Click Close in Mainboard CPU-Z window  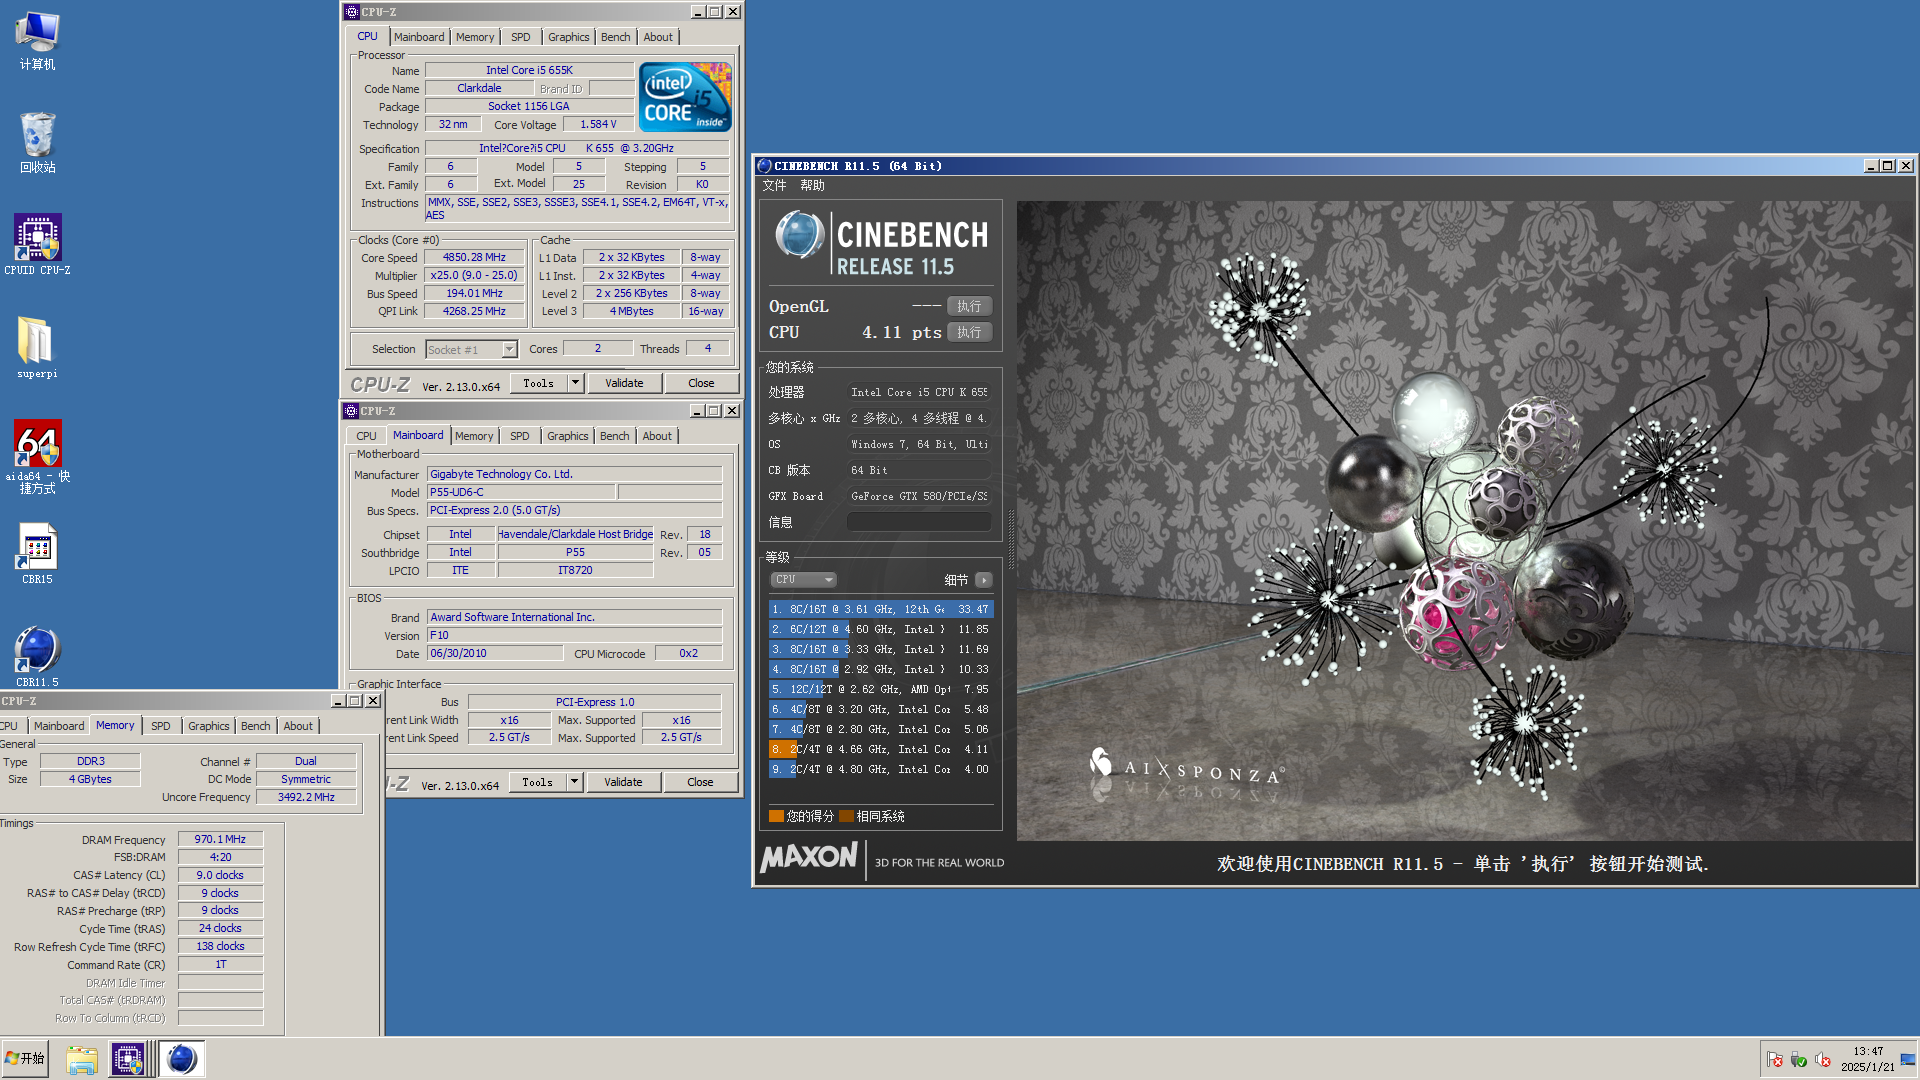tap(700, 782)
